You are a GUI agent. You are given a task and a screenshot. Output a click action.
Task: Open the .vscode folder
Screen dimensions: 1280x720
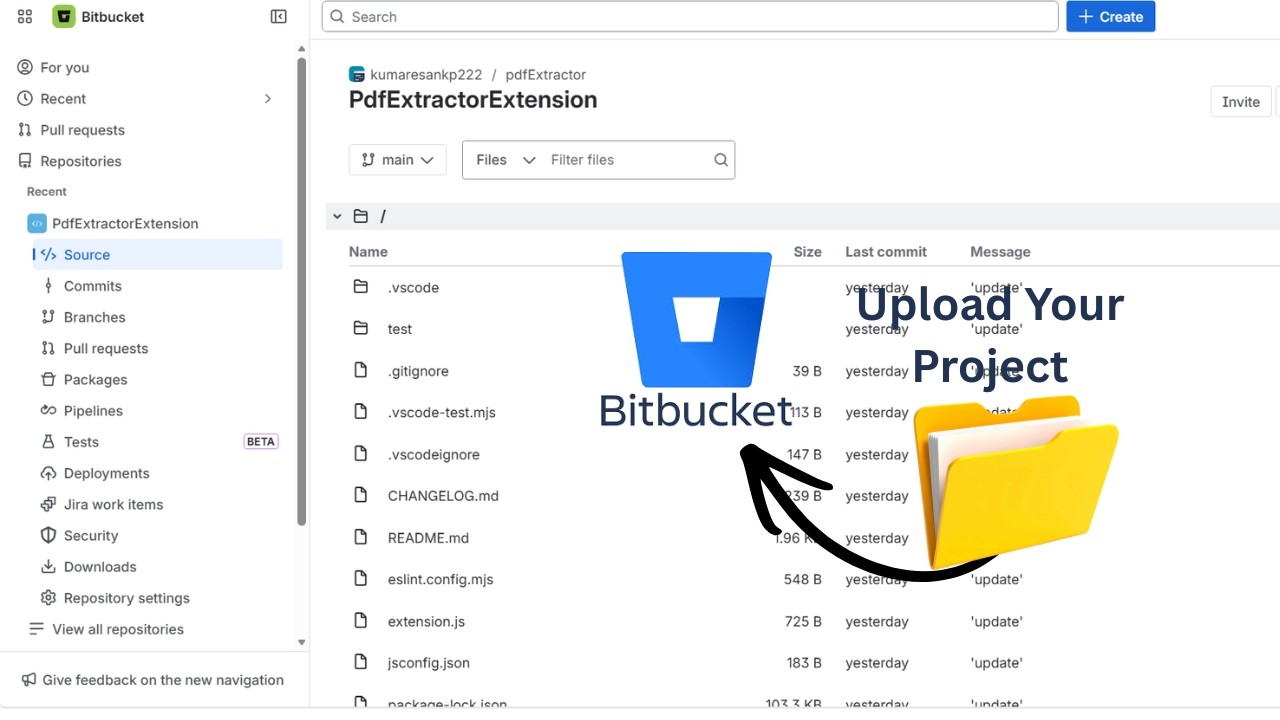point(413,287)
